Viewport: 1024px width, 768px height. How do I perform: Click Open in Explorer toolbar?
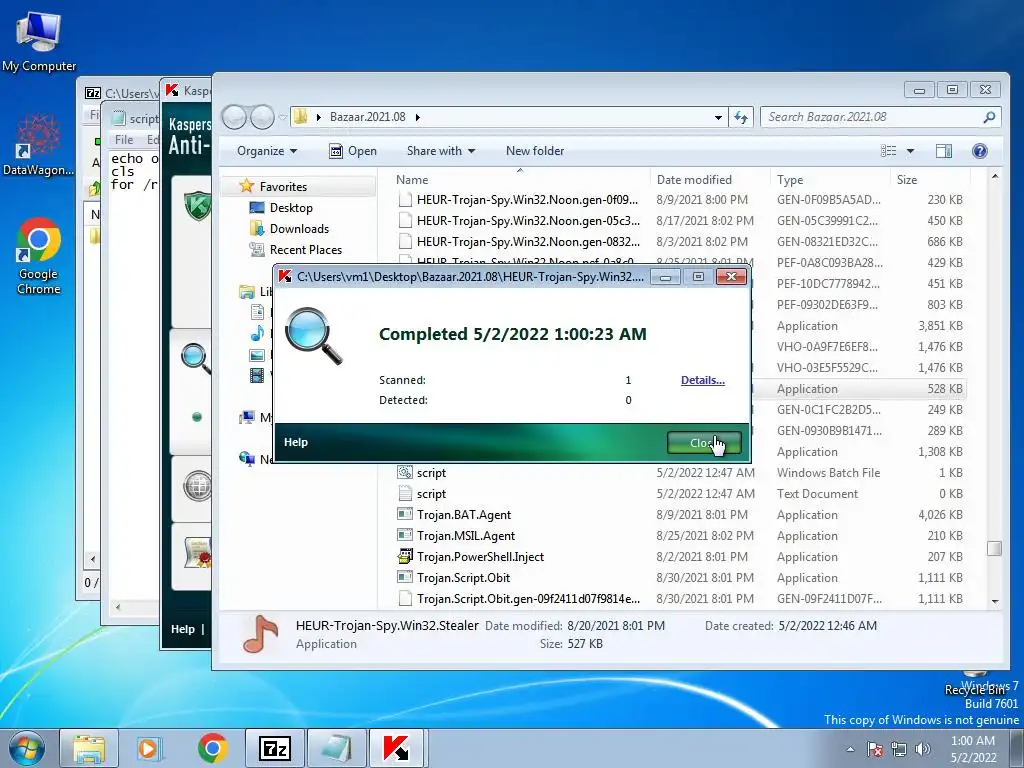(353, 151)
